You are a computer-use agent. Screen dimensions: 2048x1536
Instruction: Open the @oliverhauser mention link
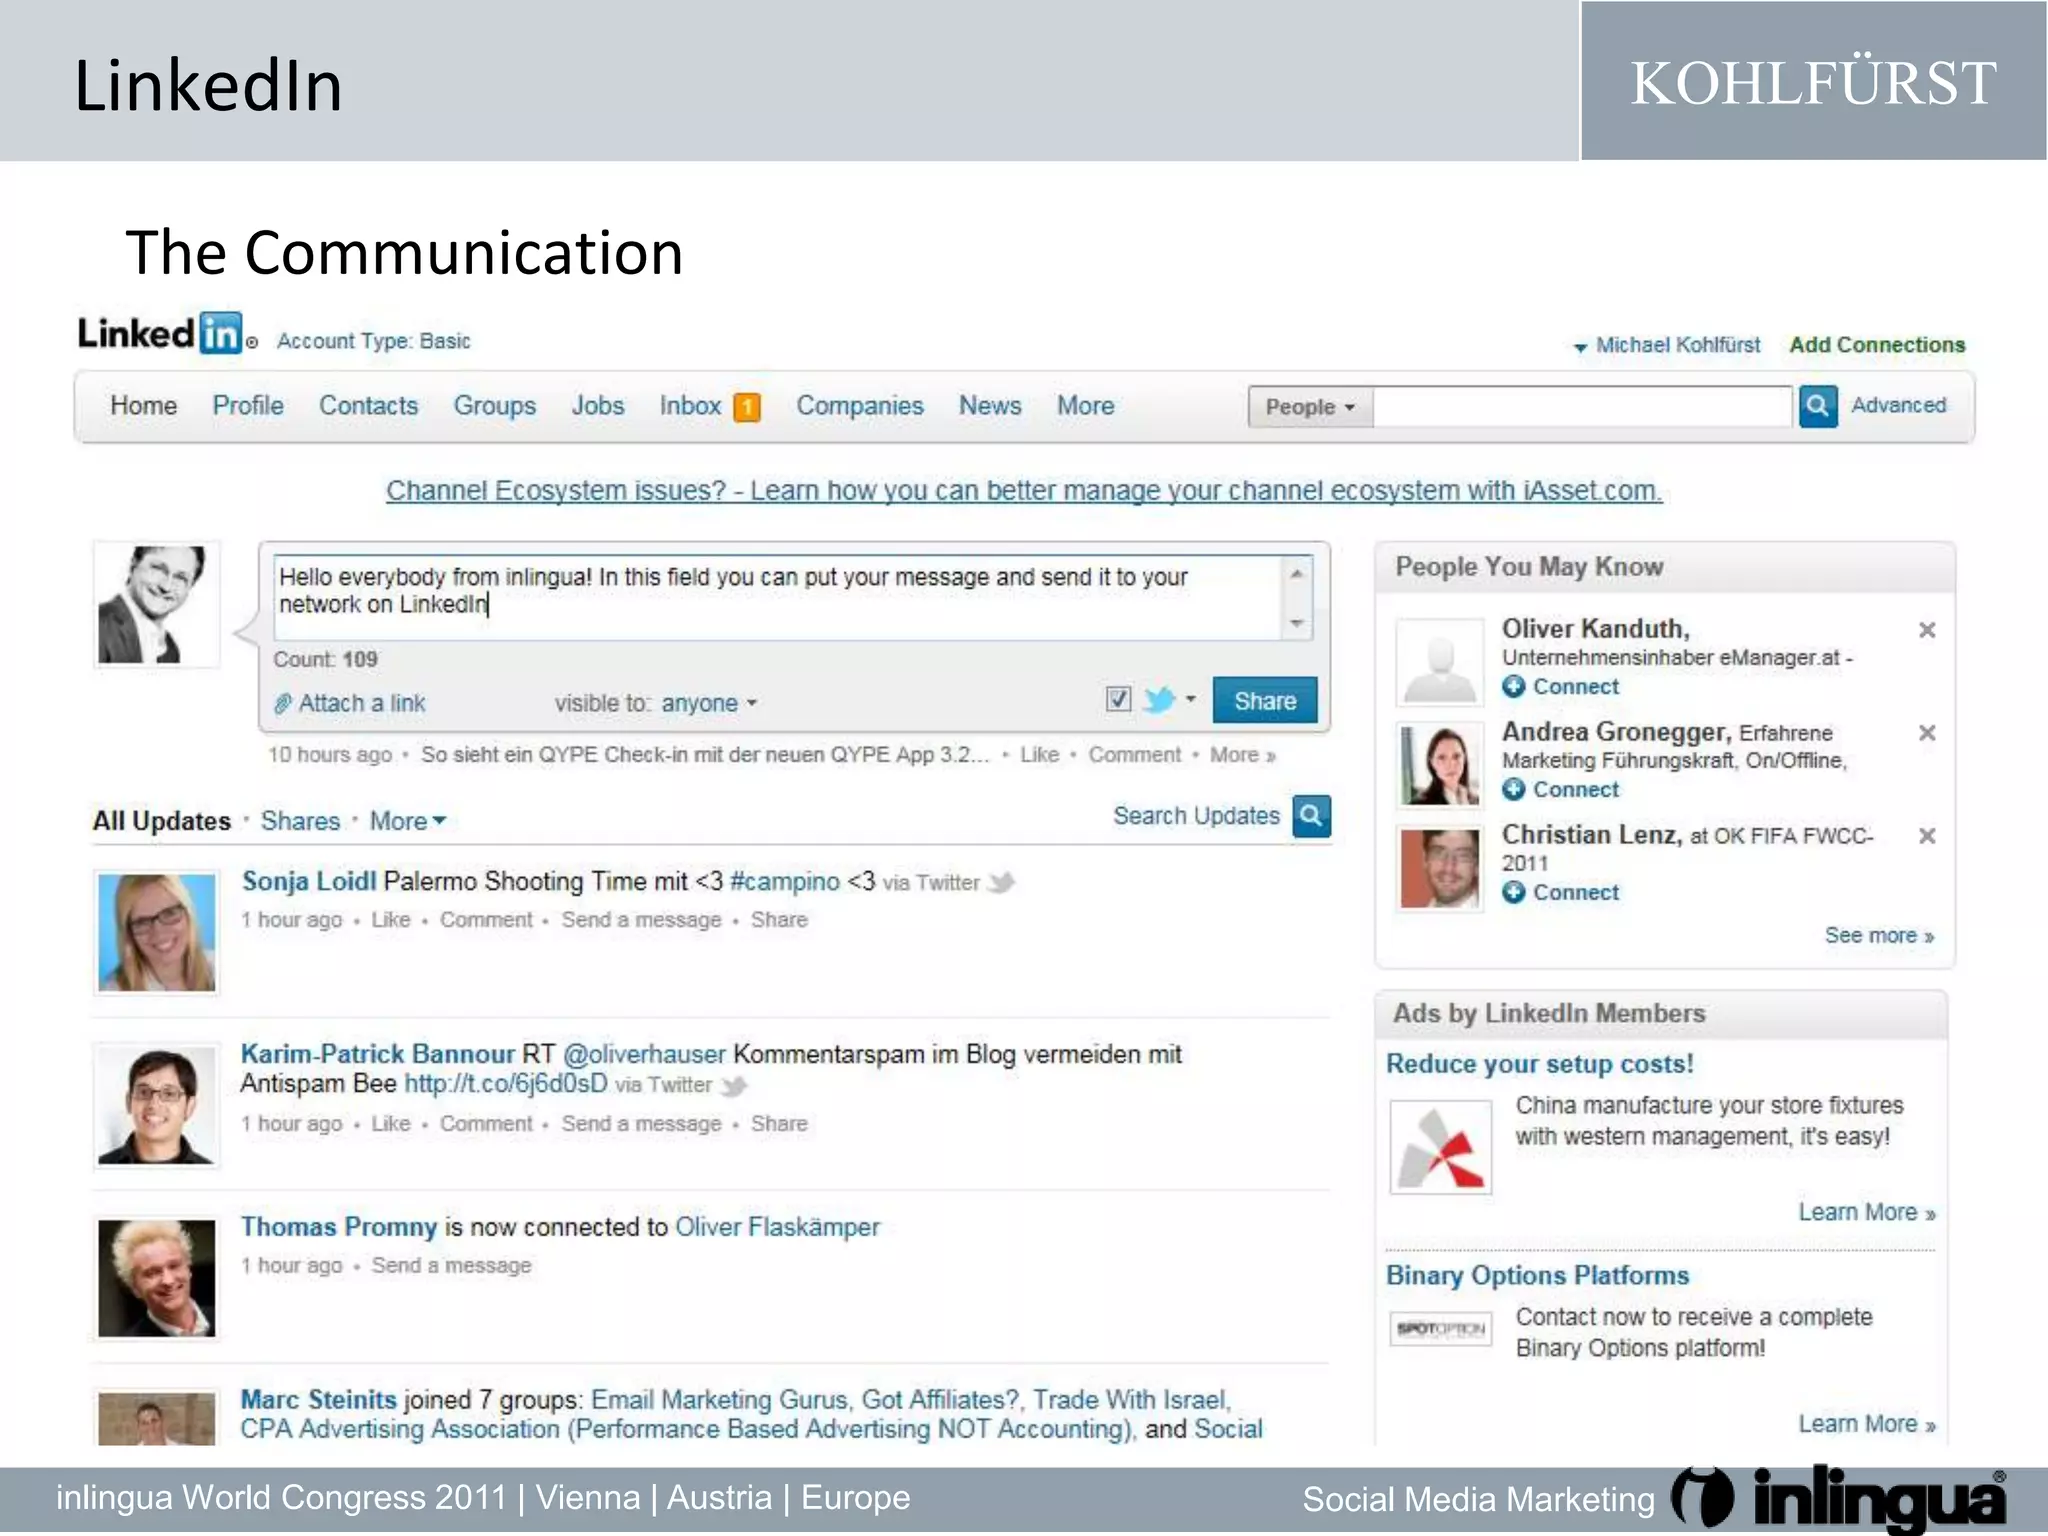coord(644,1055)
